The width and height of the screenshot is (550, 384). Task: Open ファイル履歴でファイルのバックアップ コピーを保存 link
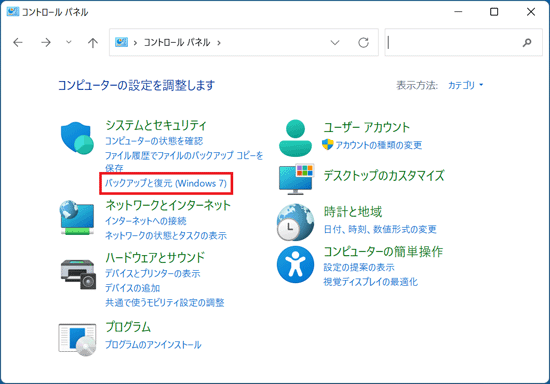[184, 161]
